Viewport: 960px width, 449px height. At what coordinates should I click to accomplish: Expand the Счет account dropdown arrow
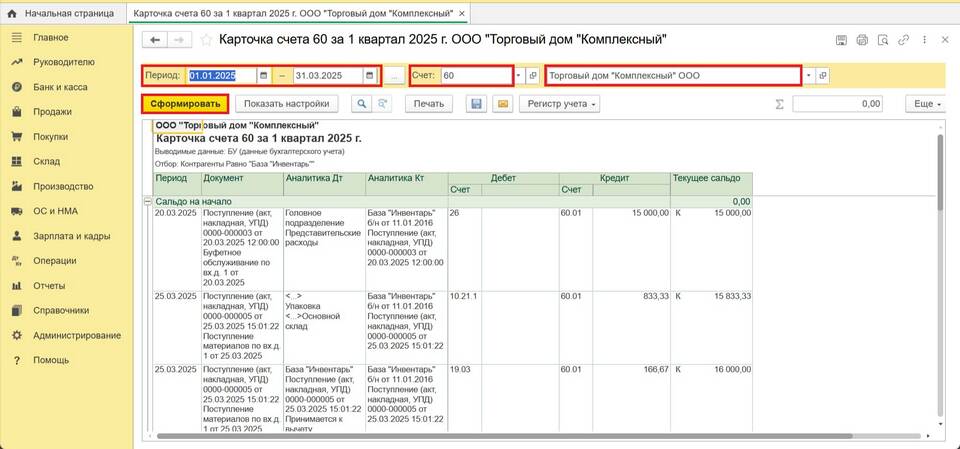(518, 76)
